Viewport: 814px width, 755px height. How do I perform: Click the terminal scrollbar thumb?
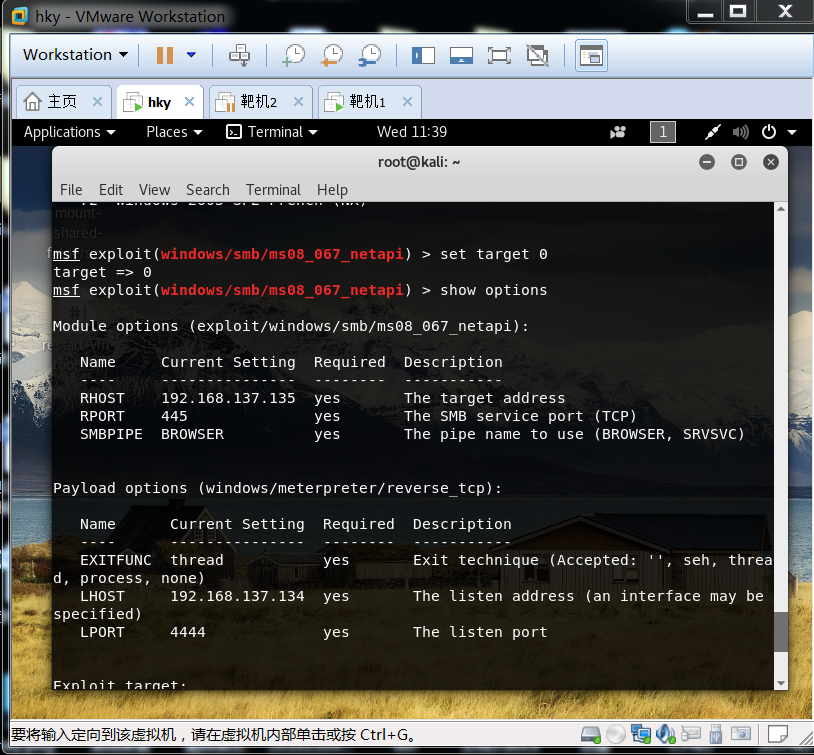click(780, 631)
